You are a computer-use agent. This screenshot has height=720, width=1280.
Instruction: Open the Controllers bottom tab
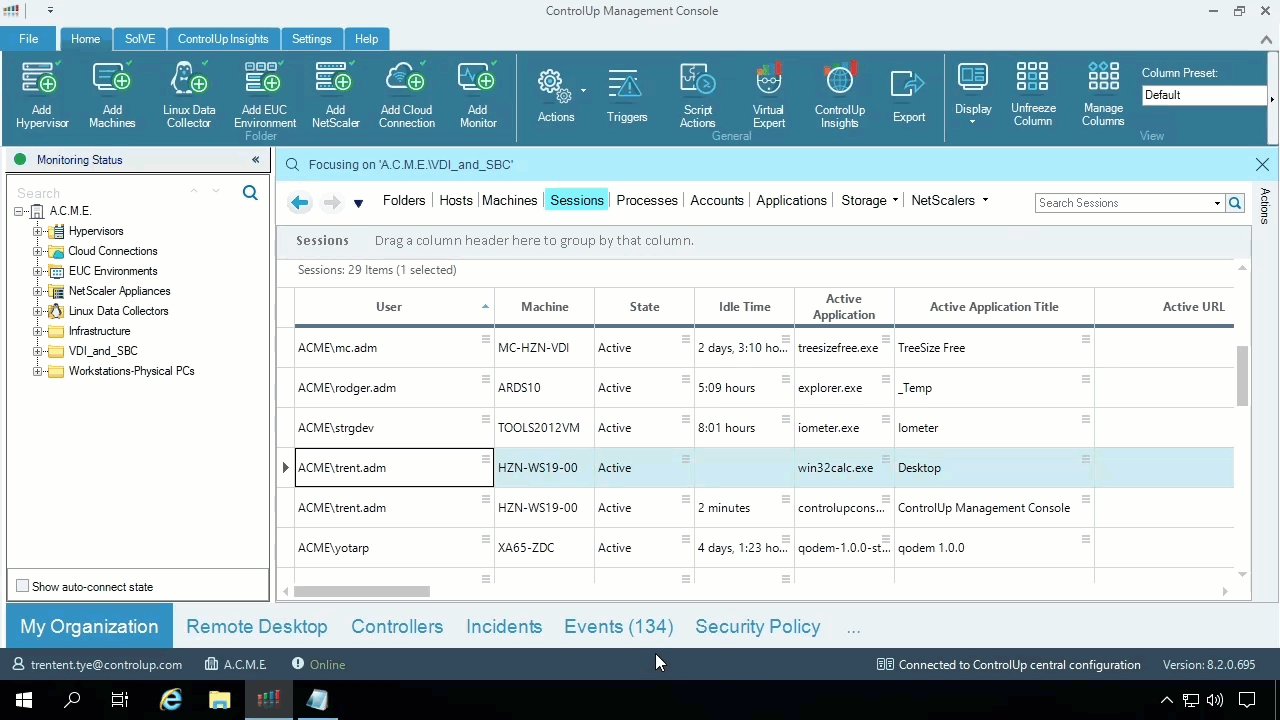pyautogui.click(x=397, y=627)
